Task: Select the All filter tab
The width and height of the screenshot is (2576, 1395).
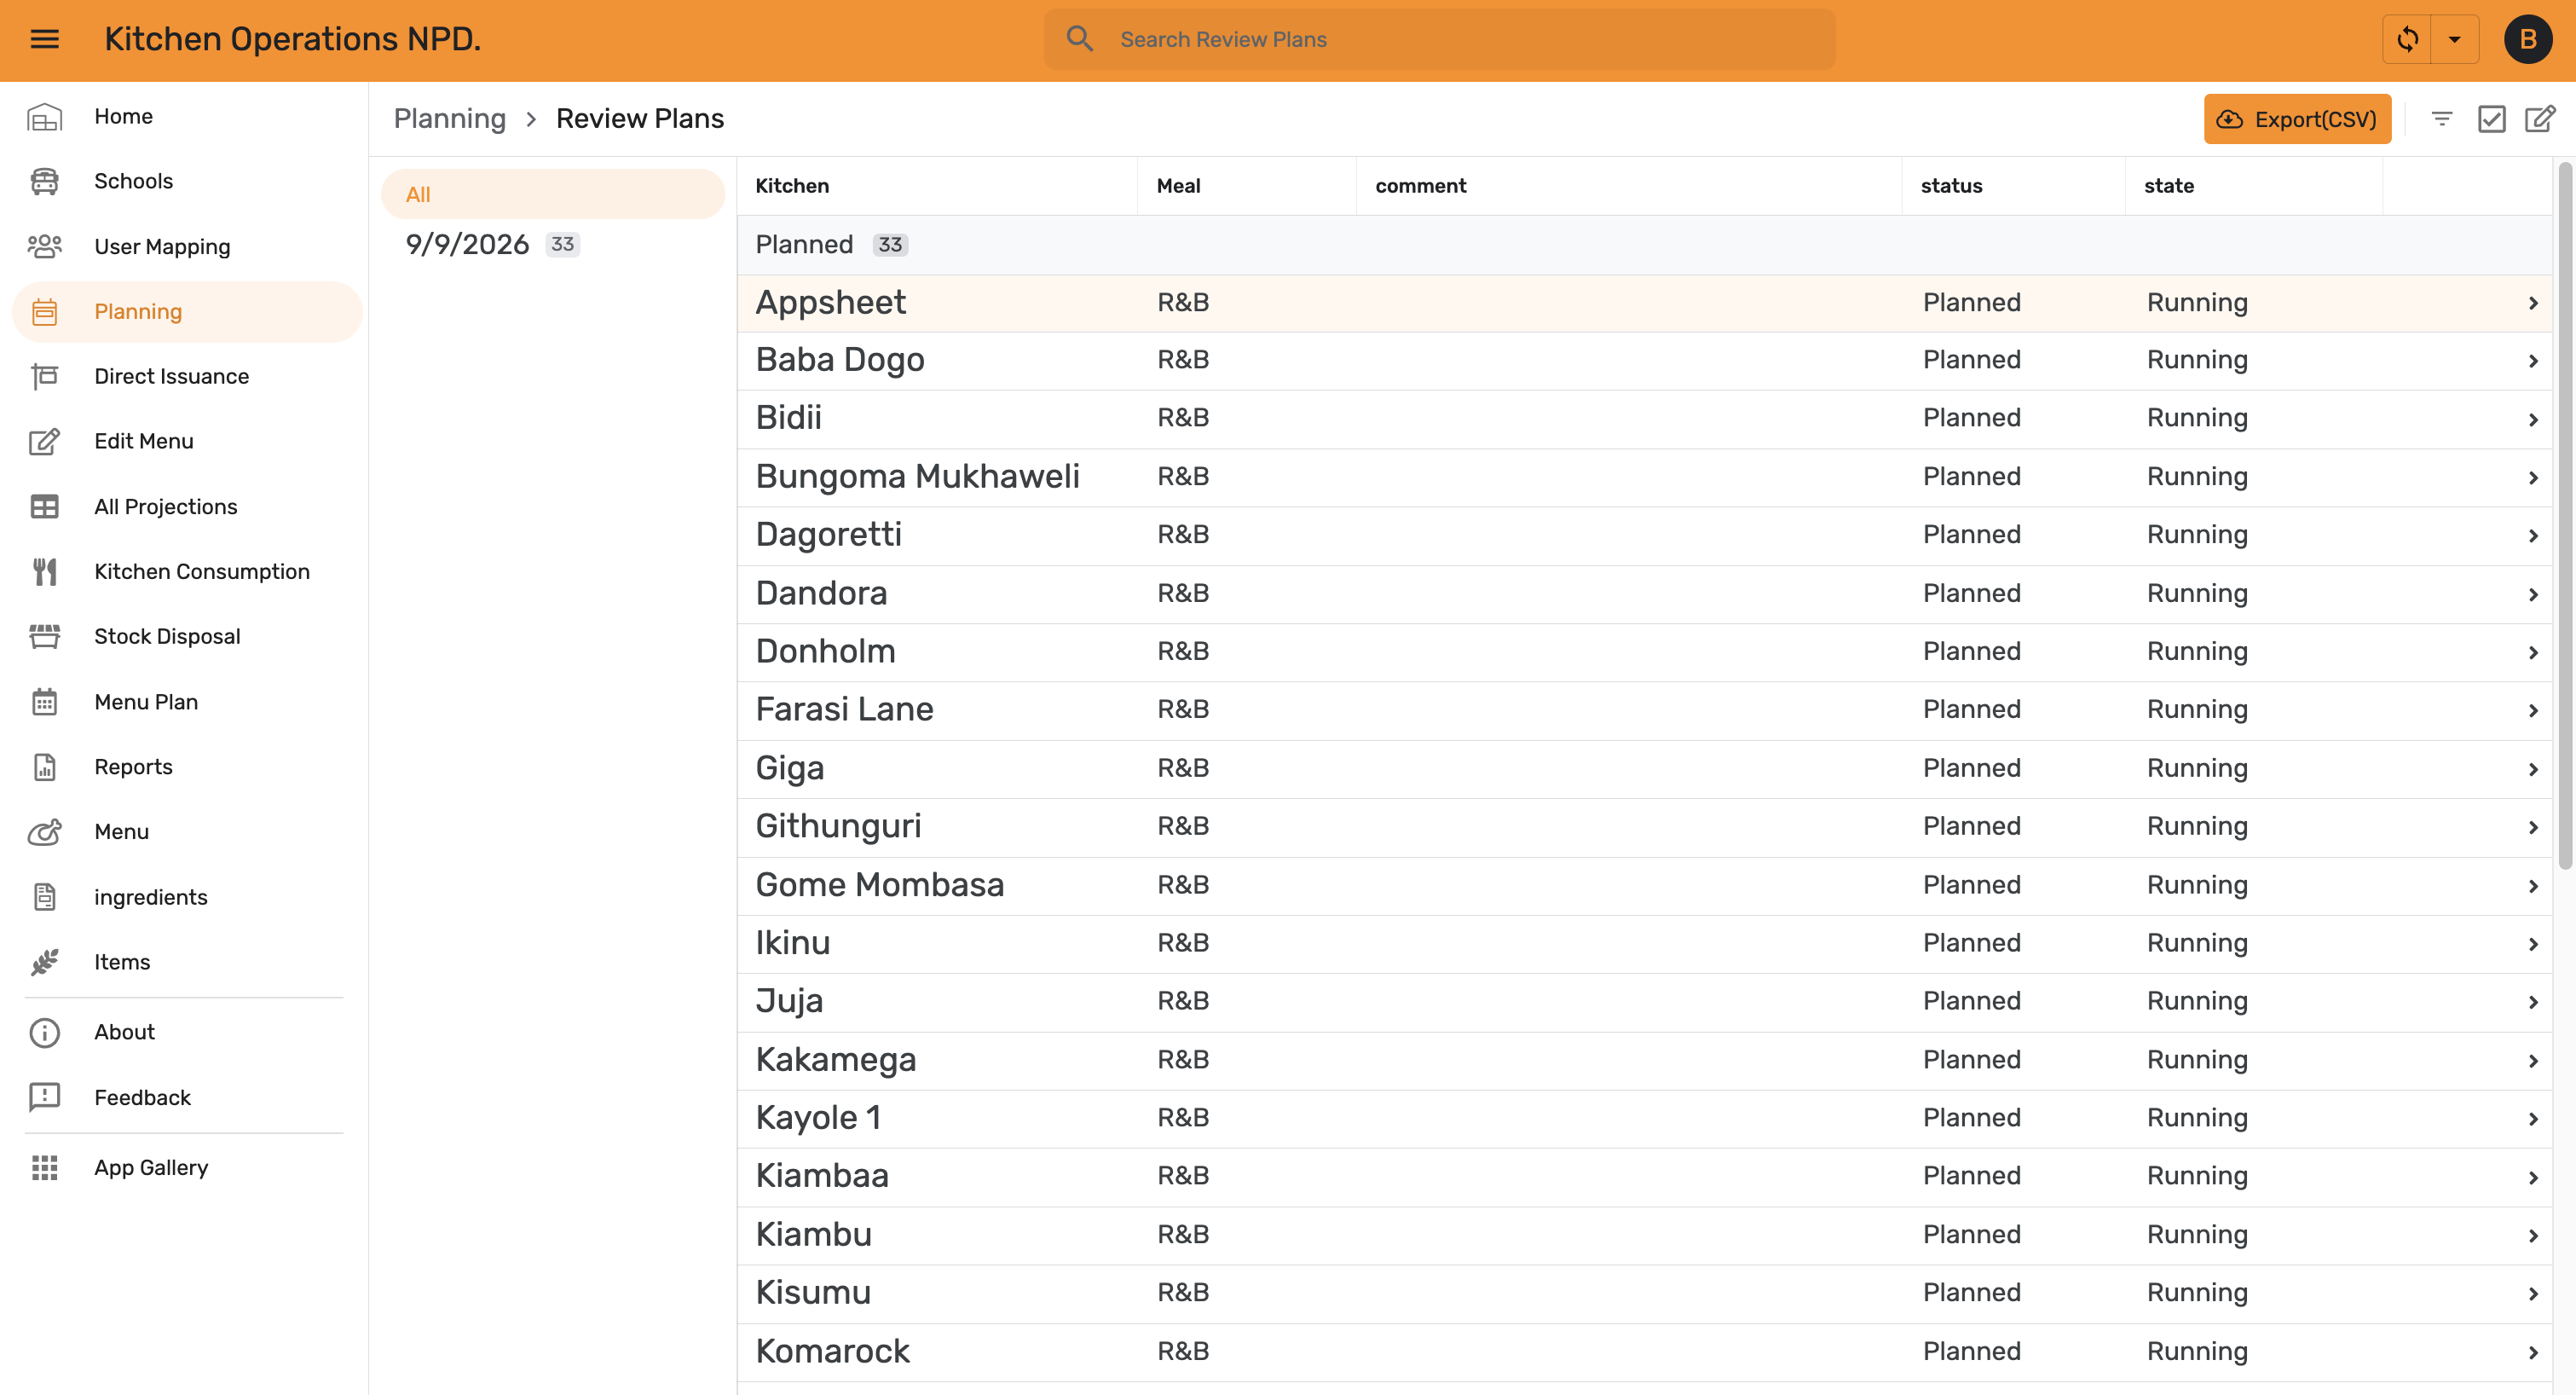Action: coord(552,194)
